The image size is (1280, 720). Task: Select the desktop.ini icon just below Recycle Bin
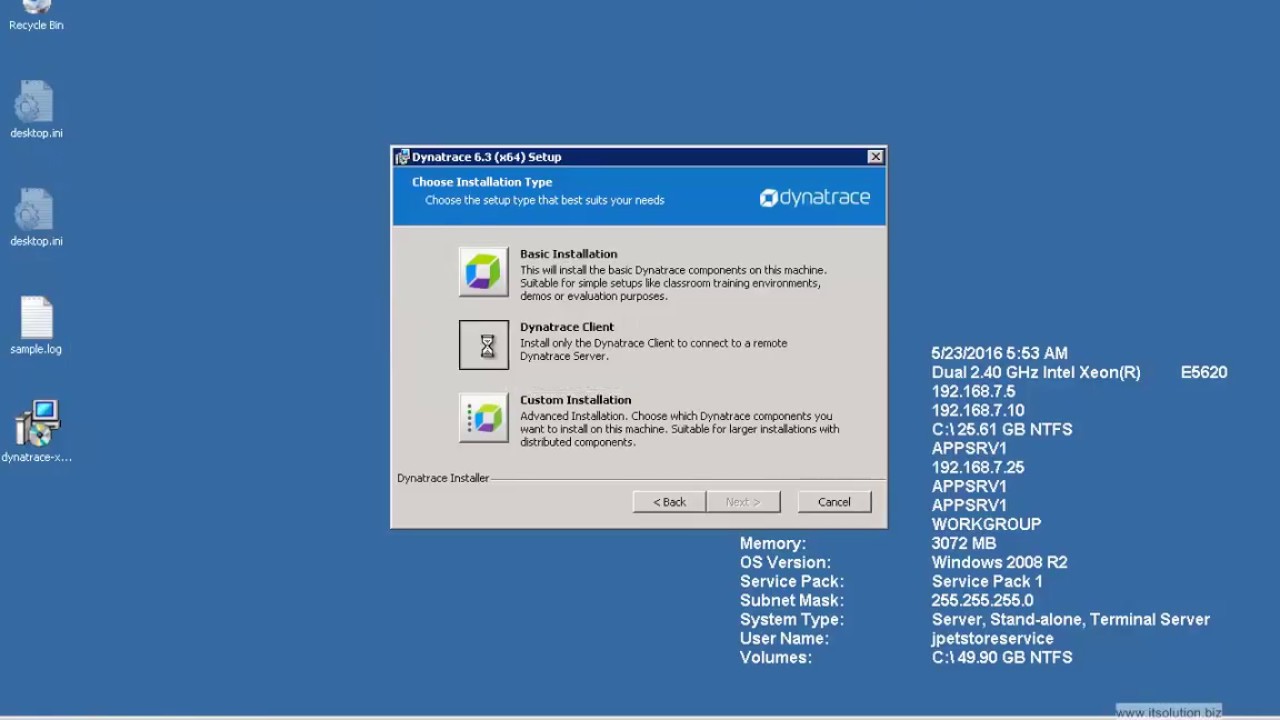[36, 110]
